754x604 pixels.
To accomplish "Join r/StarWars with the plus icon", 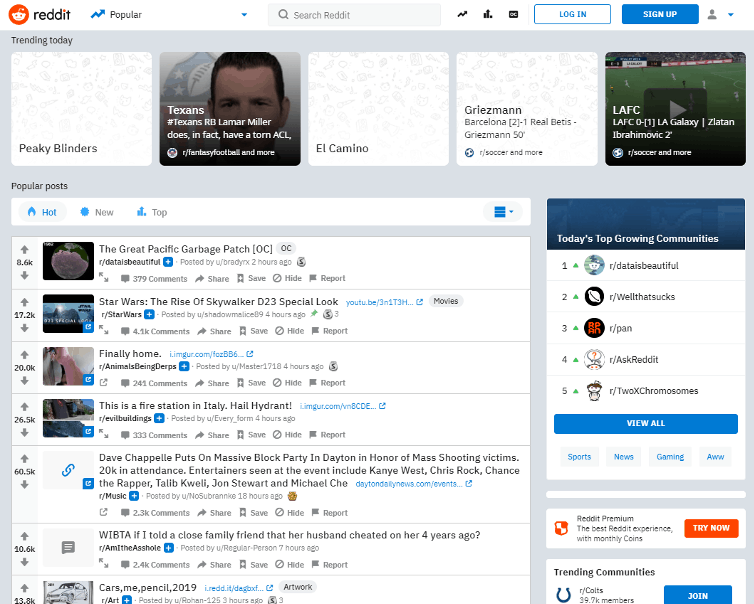I will 149,315.
